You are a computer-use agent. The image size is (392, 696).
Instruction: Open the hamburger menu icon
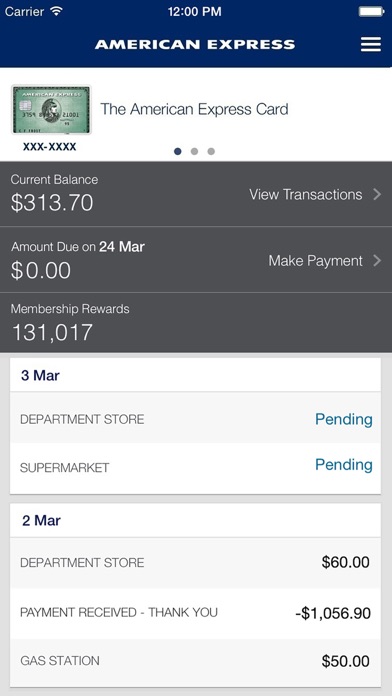click(x=371, y=44)
